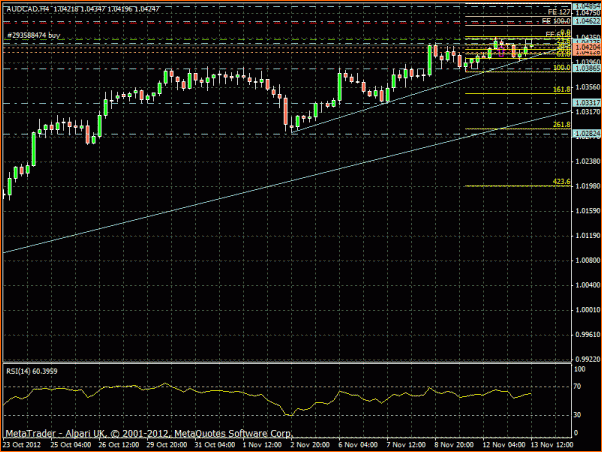Click the 1.00400 price scale value
The height and width of the screenshot is (452, 602).
point(588,285)
